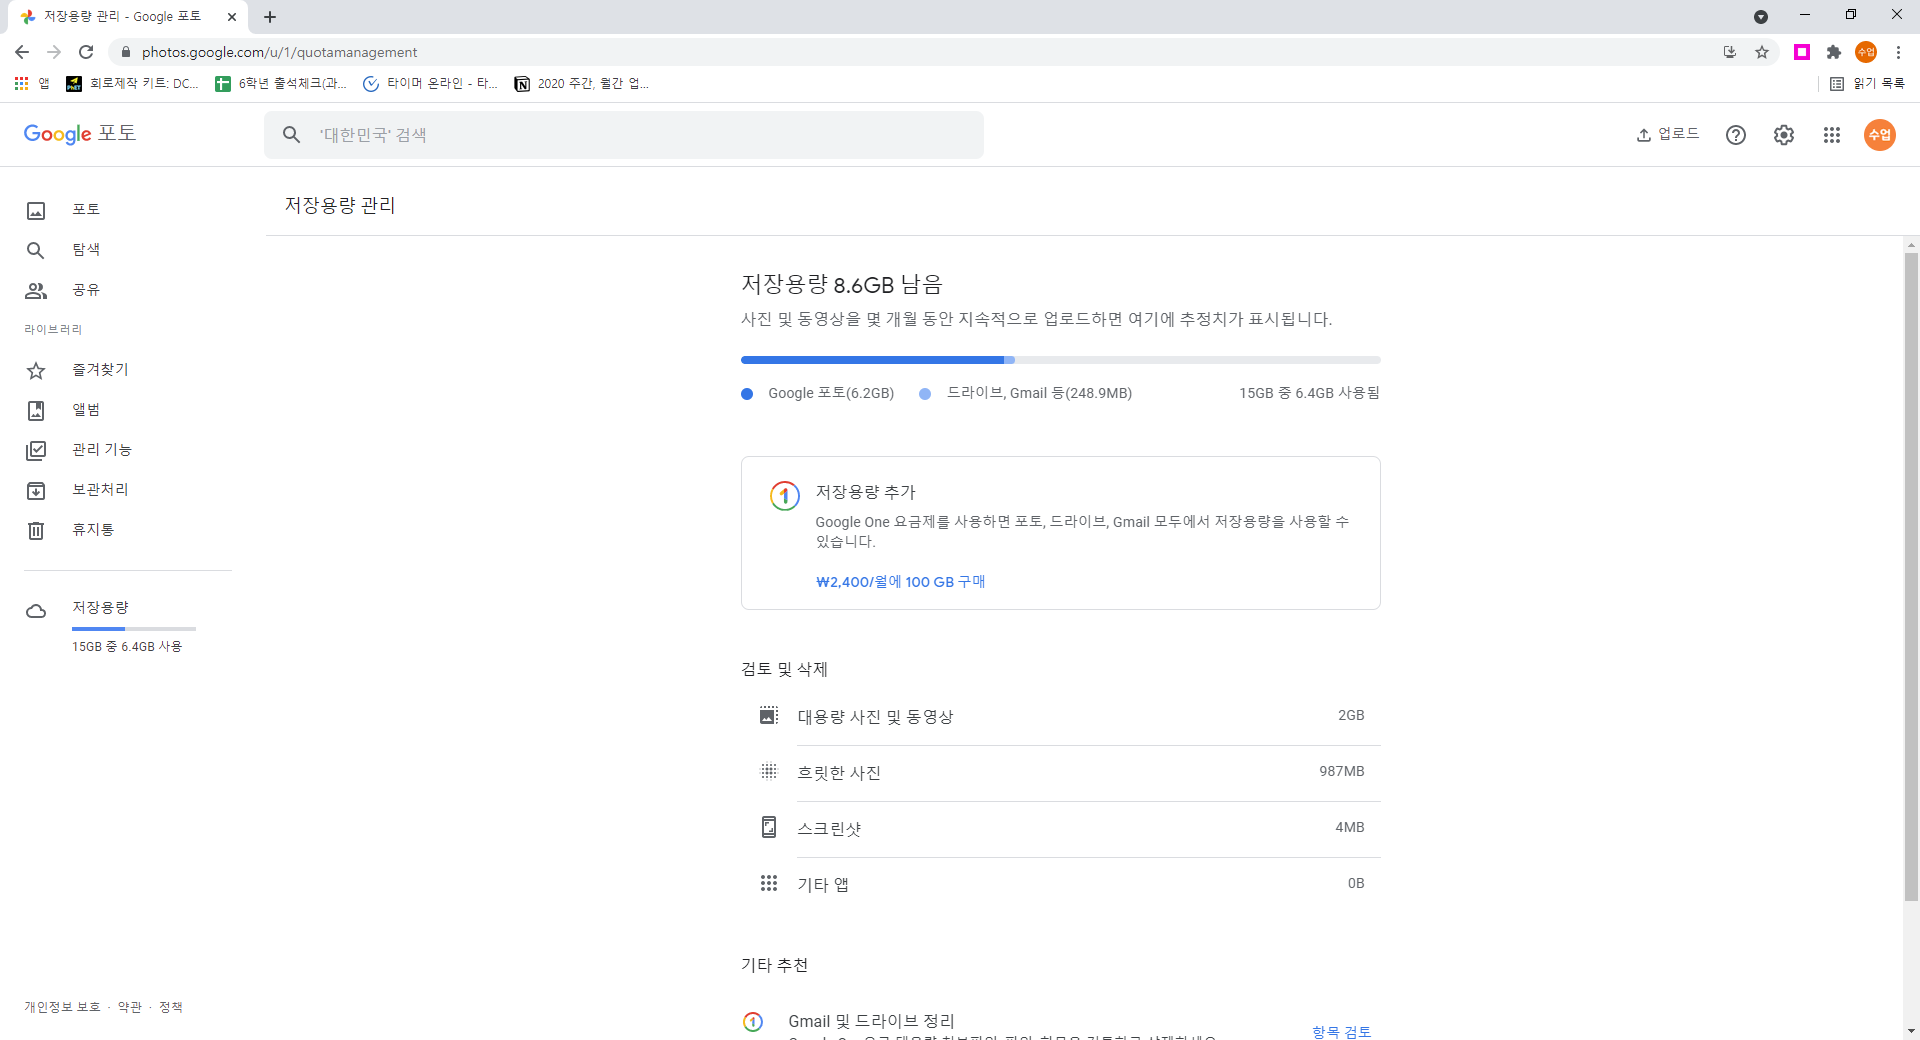Click the Google 포토 logo
This screenshot has height=1040, width=1920.
[80, 134]
